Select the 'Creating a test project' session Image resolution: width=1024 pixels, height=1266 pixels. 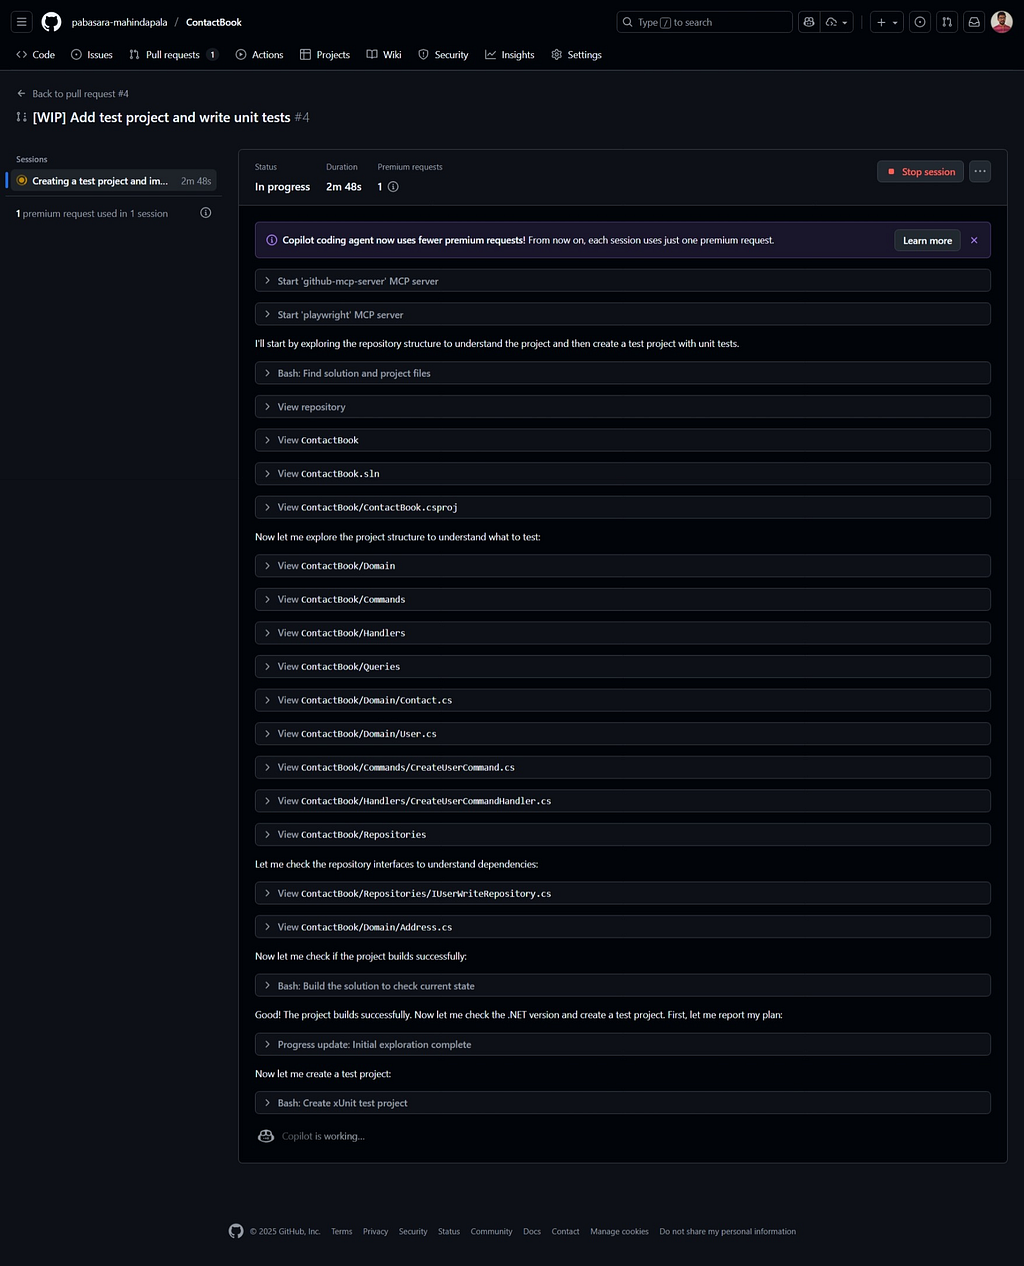(x=100, y=181)
